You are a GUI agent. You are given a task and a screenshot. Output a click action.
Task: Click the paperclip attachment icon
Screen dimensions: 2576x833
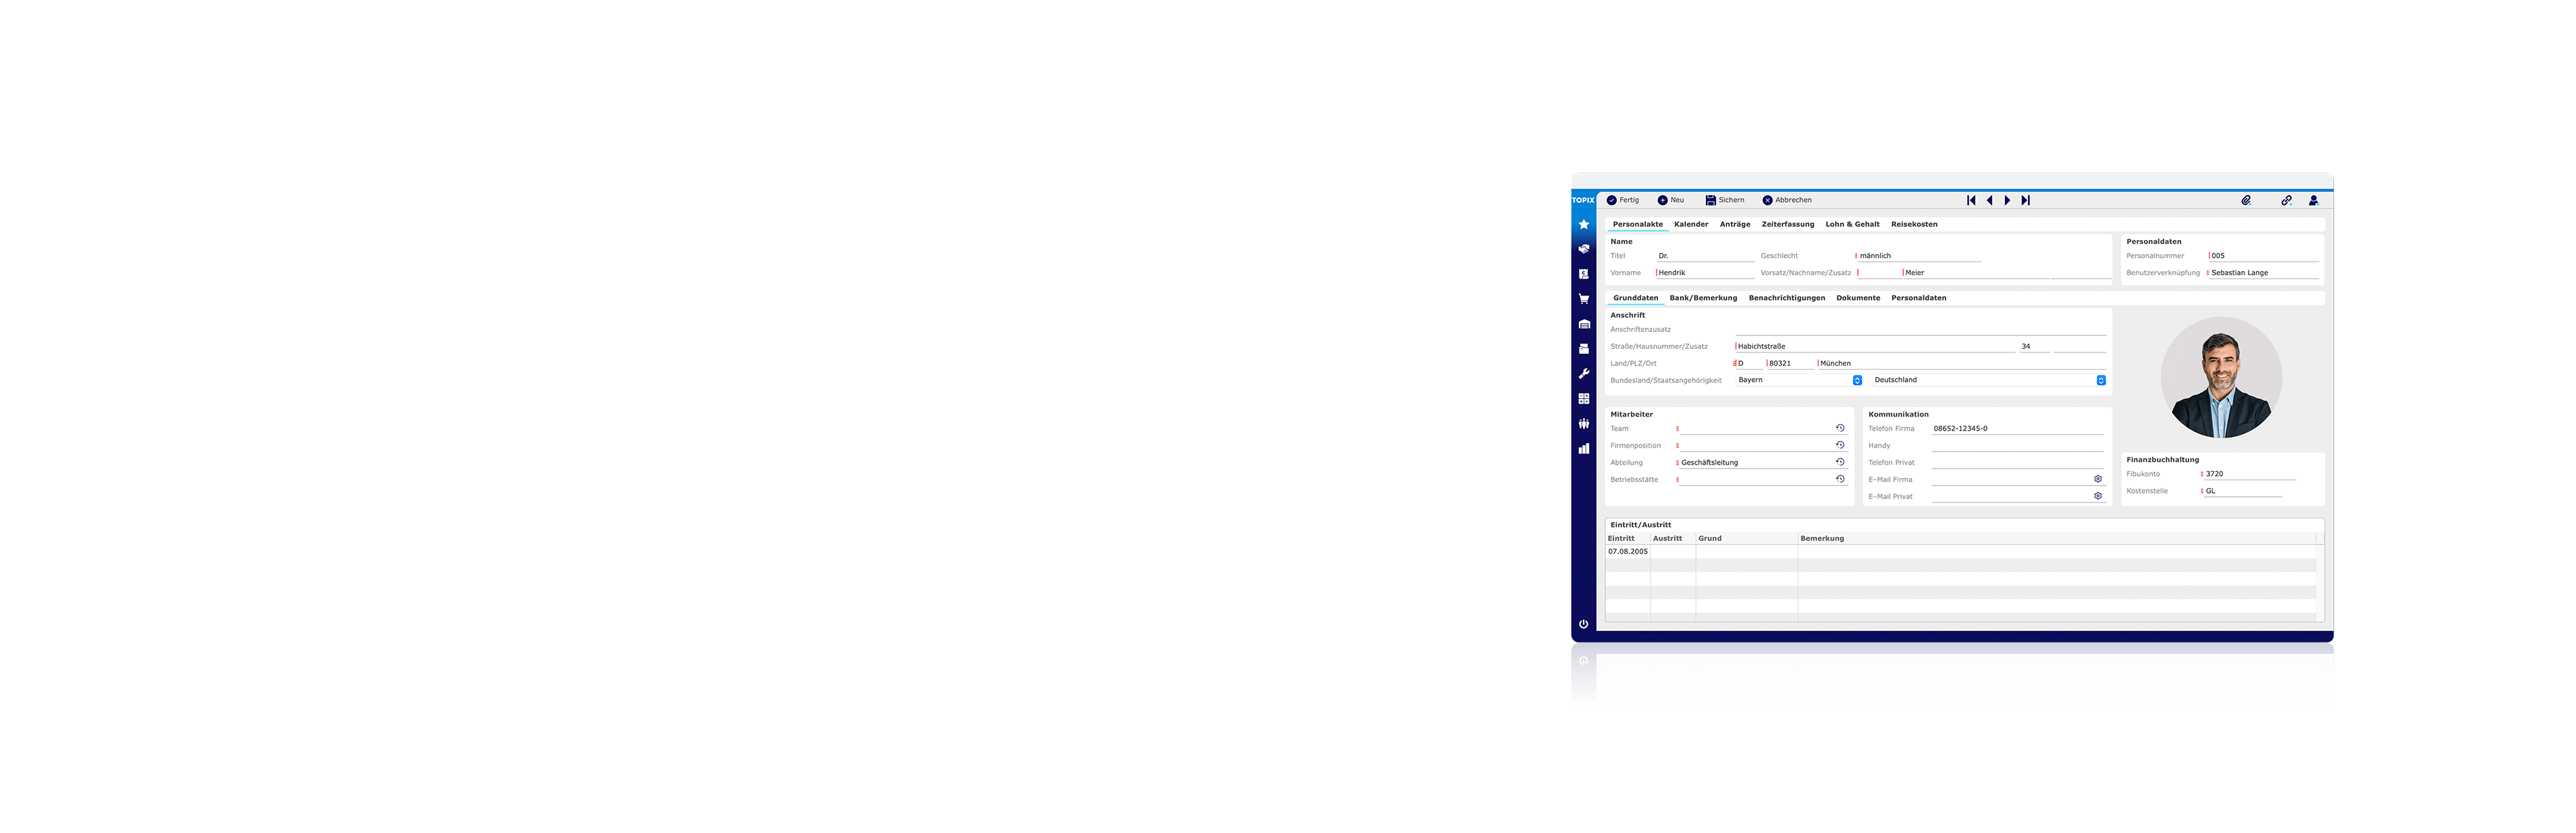2246,200
